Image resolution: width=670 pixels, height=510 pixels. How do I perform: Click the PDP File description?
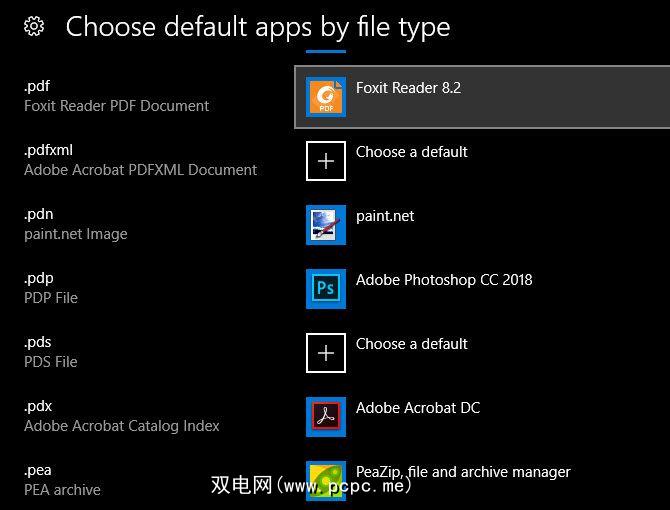51,298
